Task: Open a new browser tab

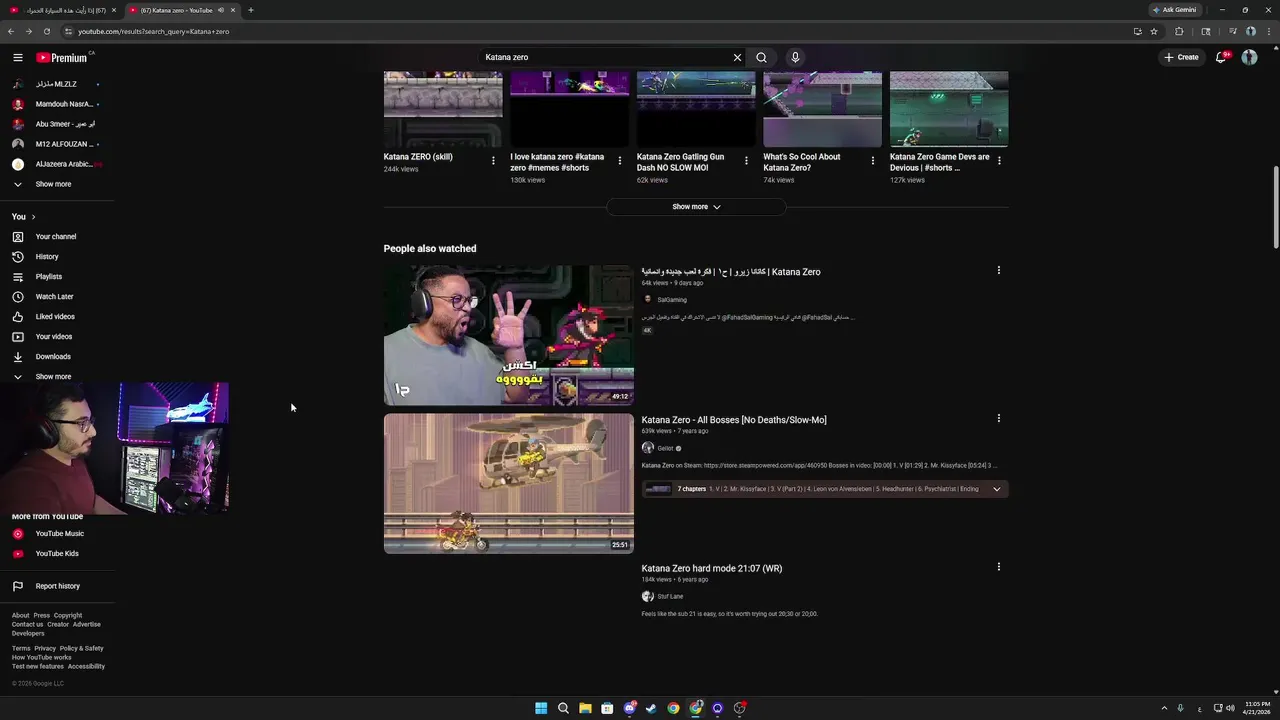Action: coord(250,10)
